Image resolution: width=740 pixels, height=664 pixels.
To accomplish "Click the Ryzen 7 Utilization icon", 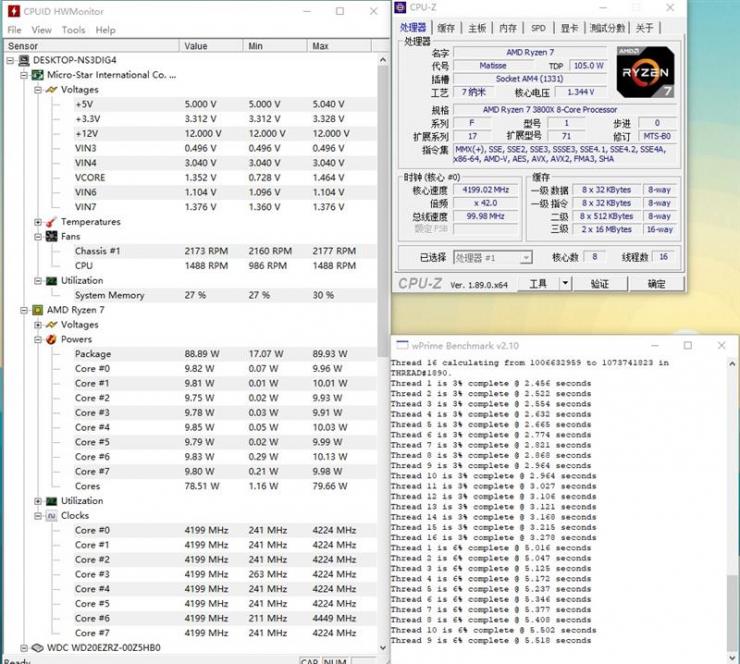I will [51, 501].
